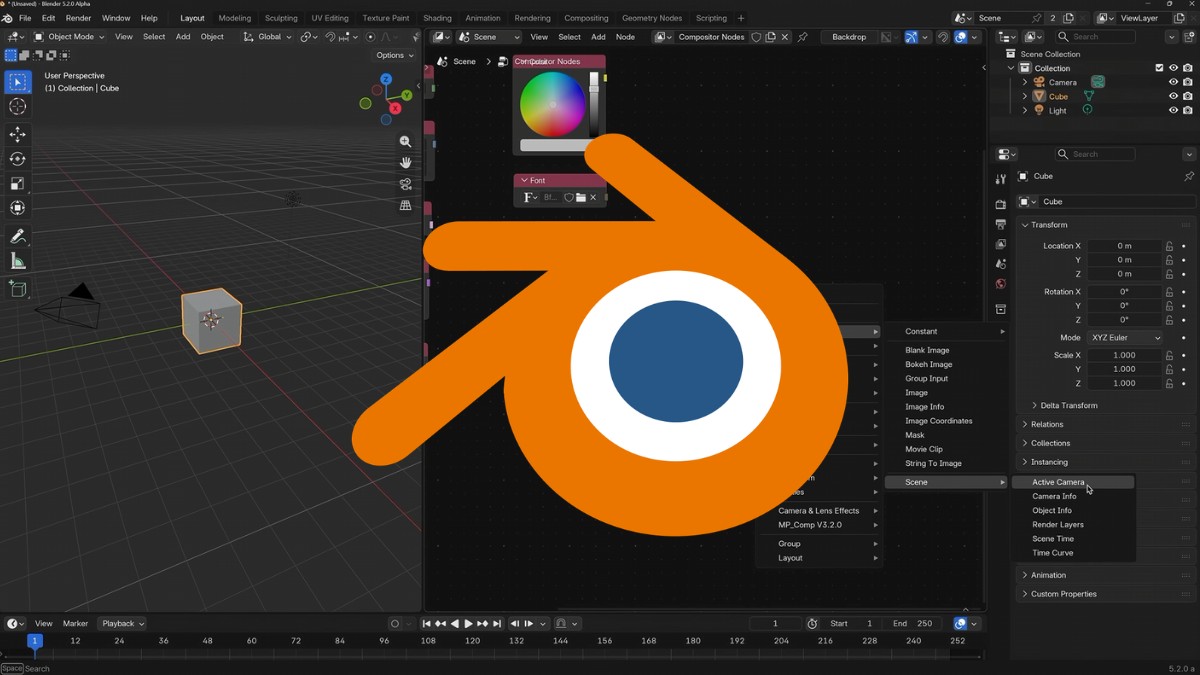Open the Playback dropdown in timeline
The height and width of the screenshot is (675, 1200).
[x=123, y=624]
